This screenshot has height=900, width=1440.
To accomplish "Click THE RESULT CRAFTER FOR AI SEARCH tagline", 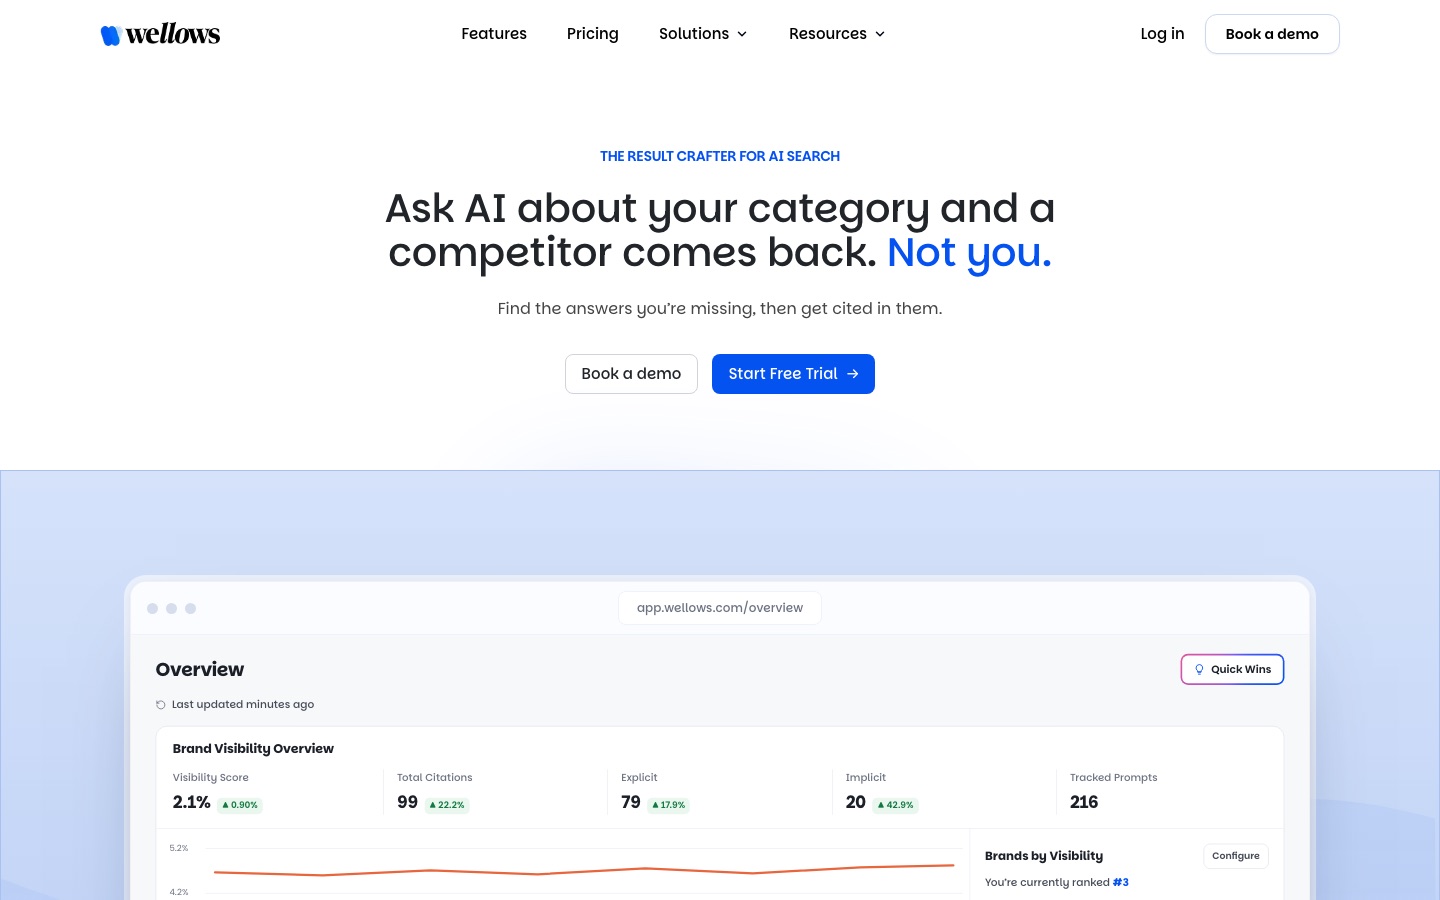I will (720, 156).
